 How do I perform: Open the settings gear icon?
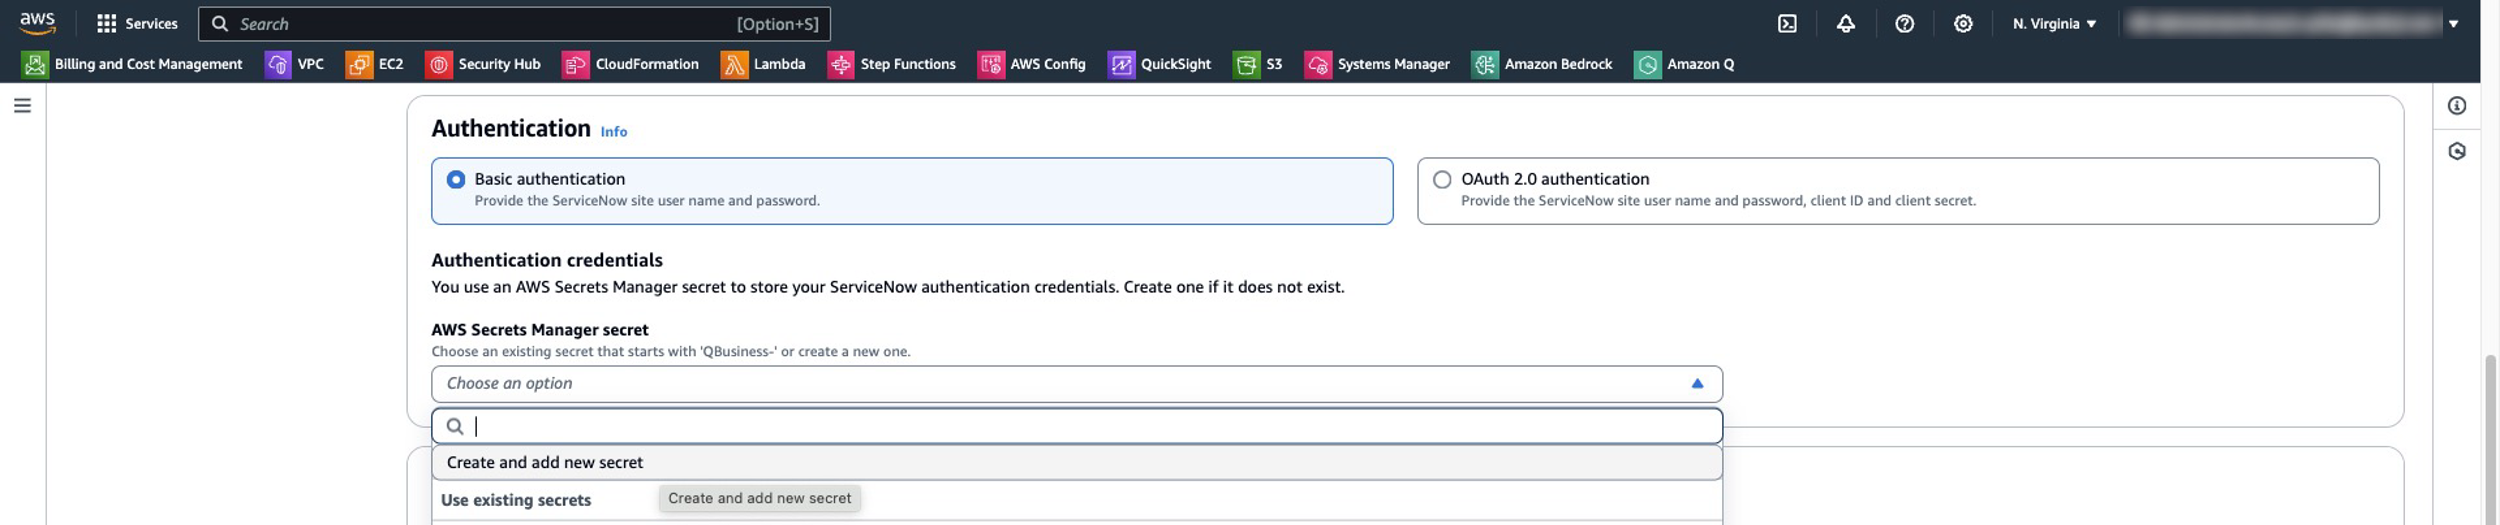(1963, 23)
